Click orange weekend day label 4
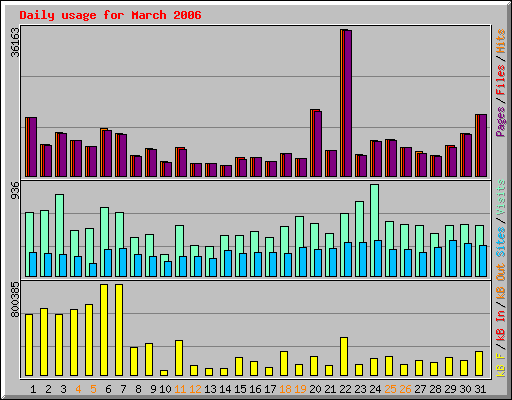Screen dimensions: 512x400 pyautogui.click(x=78, y=389)
